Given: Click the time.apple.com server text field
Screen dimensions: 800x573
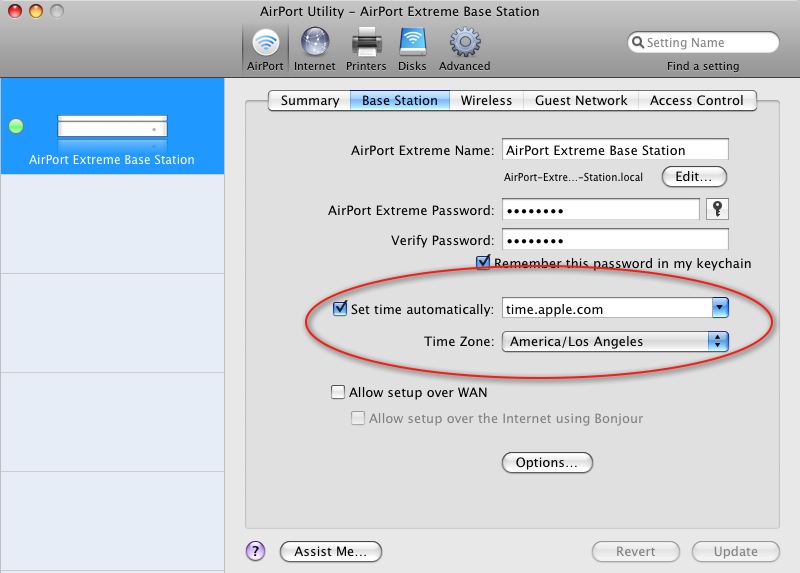Looking at the screenshot, I should pyautogui.click(x=607, y=308).
